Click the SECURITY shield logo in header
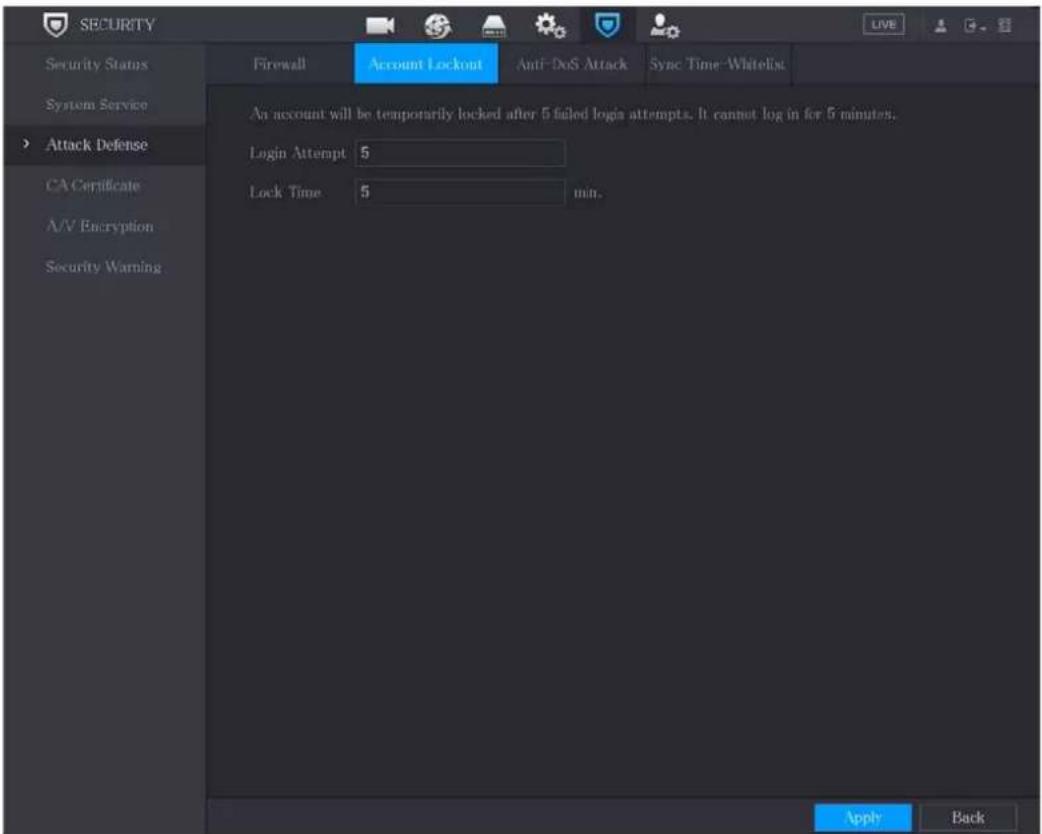The height and width of the screenshot is (834, 1042). click(55, 25)
